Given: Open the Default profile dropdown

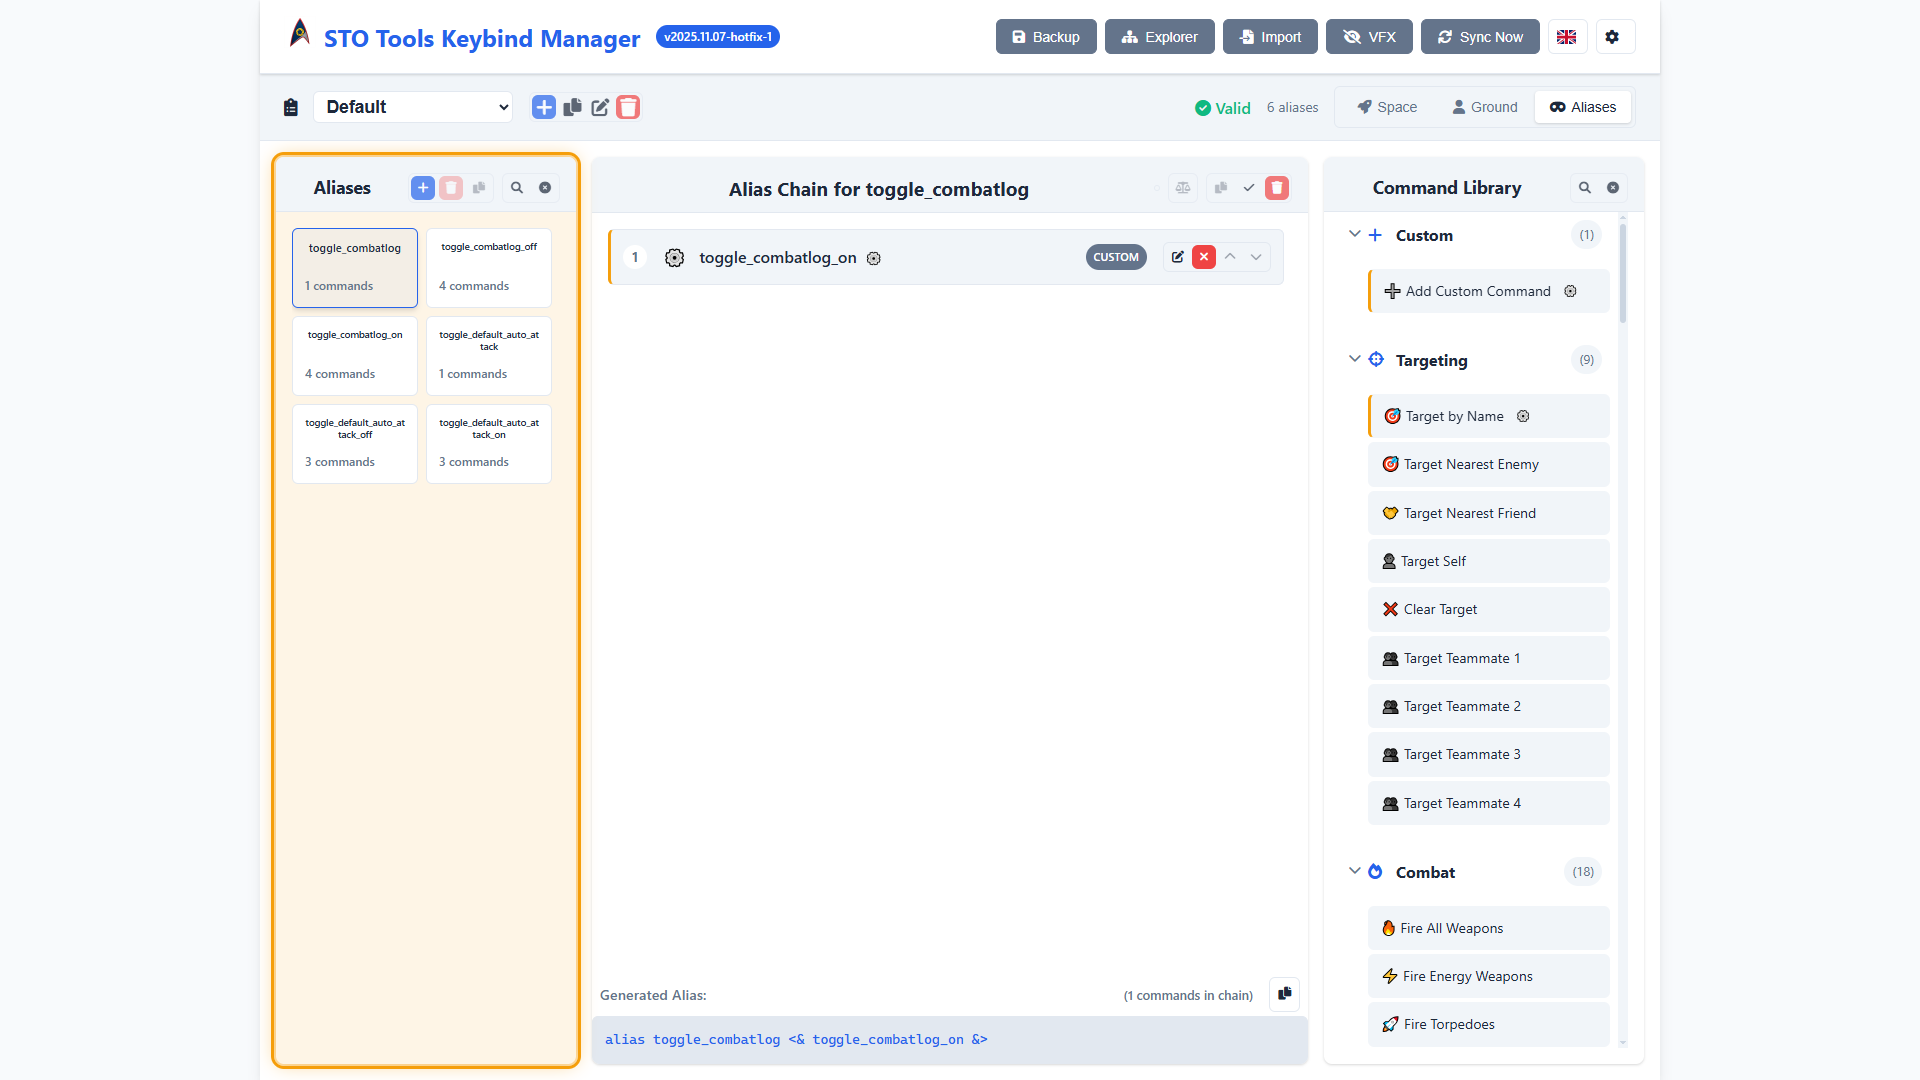Looking at the screenshot, I should (x=413, y=107).
